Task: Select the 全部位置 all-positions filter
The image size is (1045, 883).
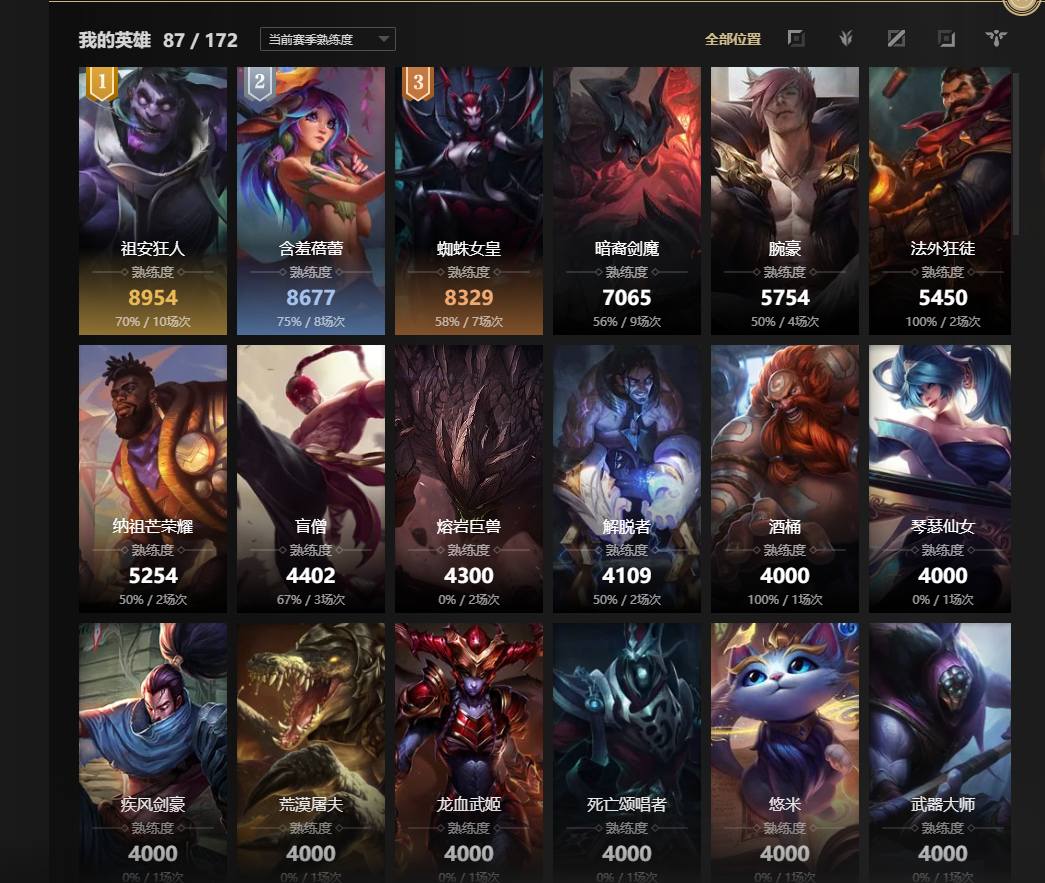Action: coord(733,39)
